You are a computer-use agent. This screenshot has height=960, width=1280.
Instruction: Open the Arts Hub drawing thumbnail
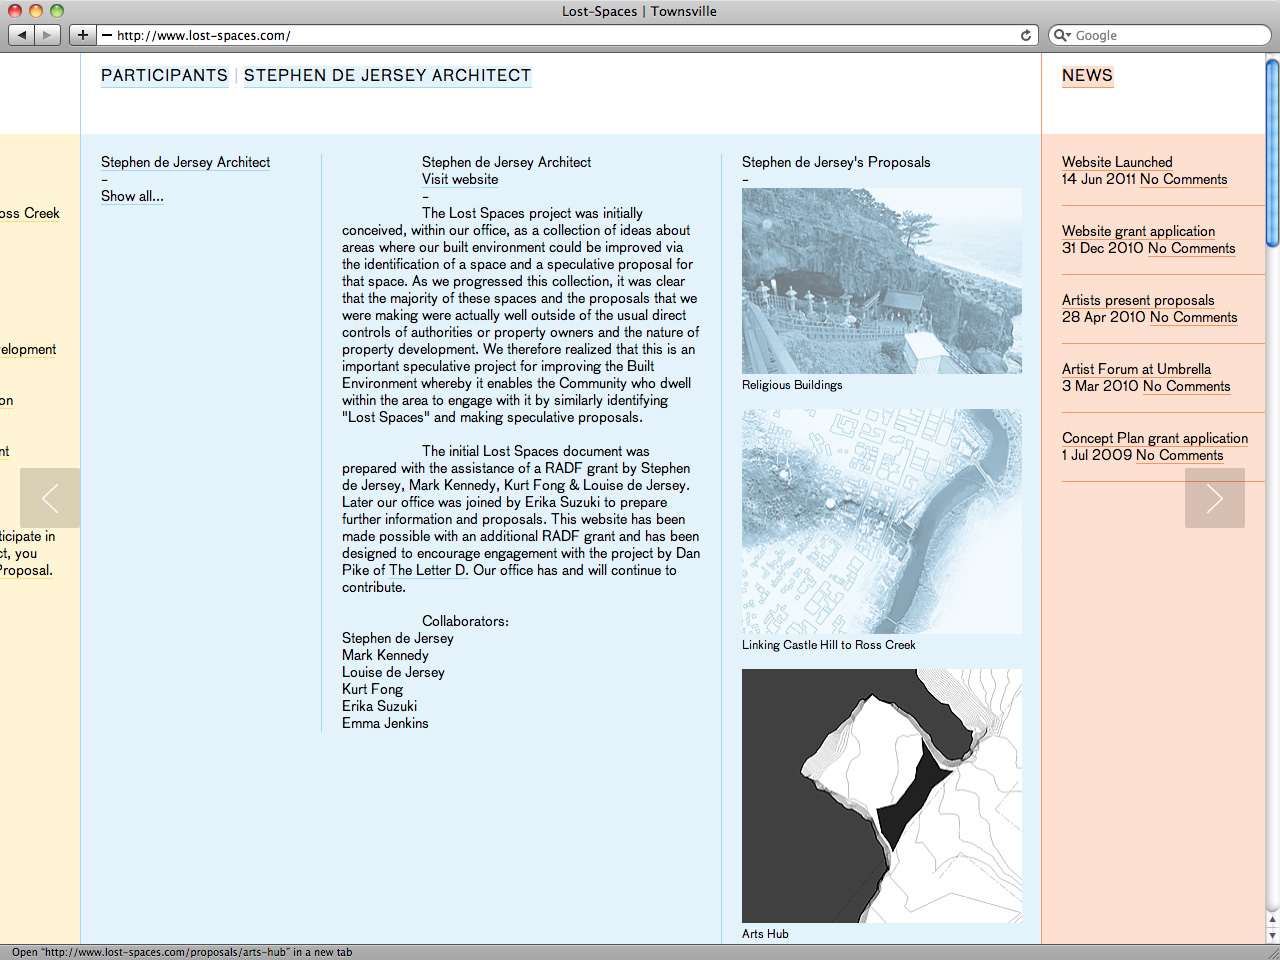(882, 796)
